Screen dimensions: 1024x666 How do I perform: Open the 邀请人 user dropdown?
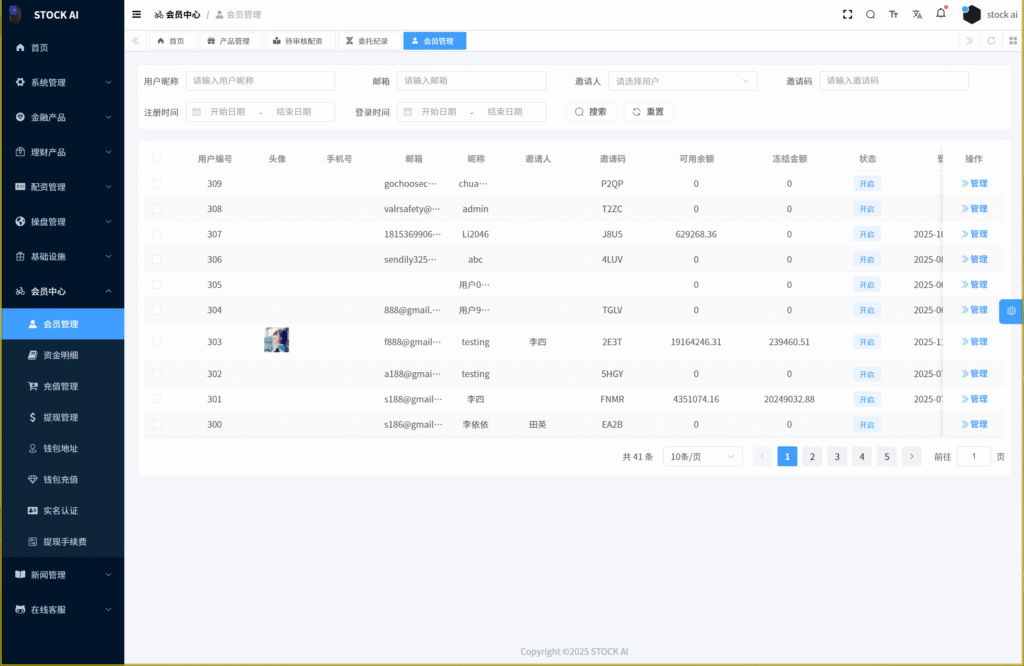[682, 81]
